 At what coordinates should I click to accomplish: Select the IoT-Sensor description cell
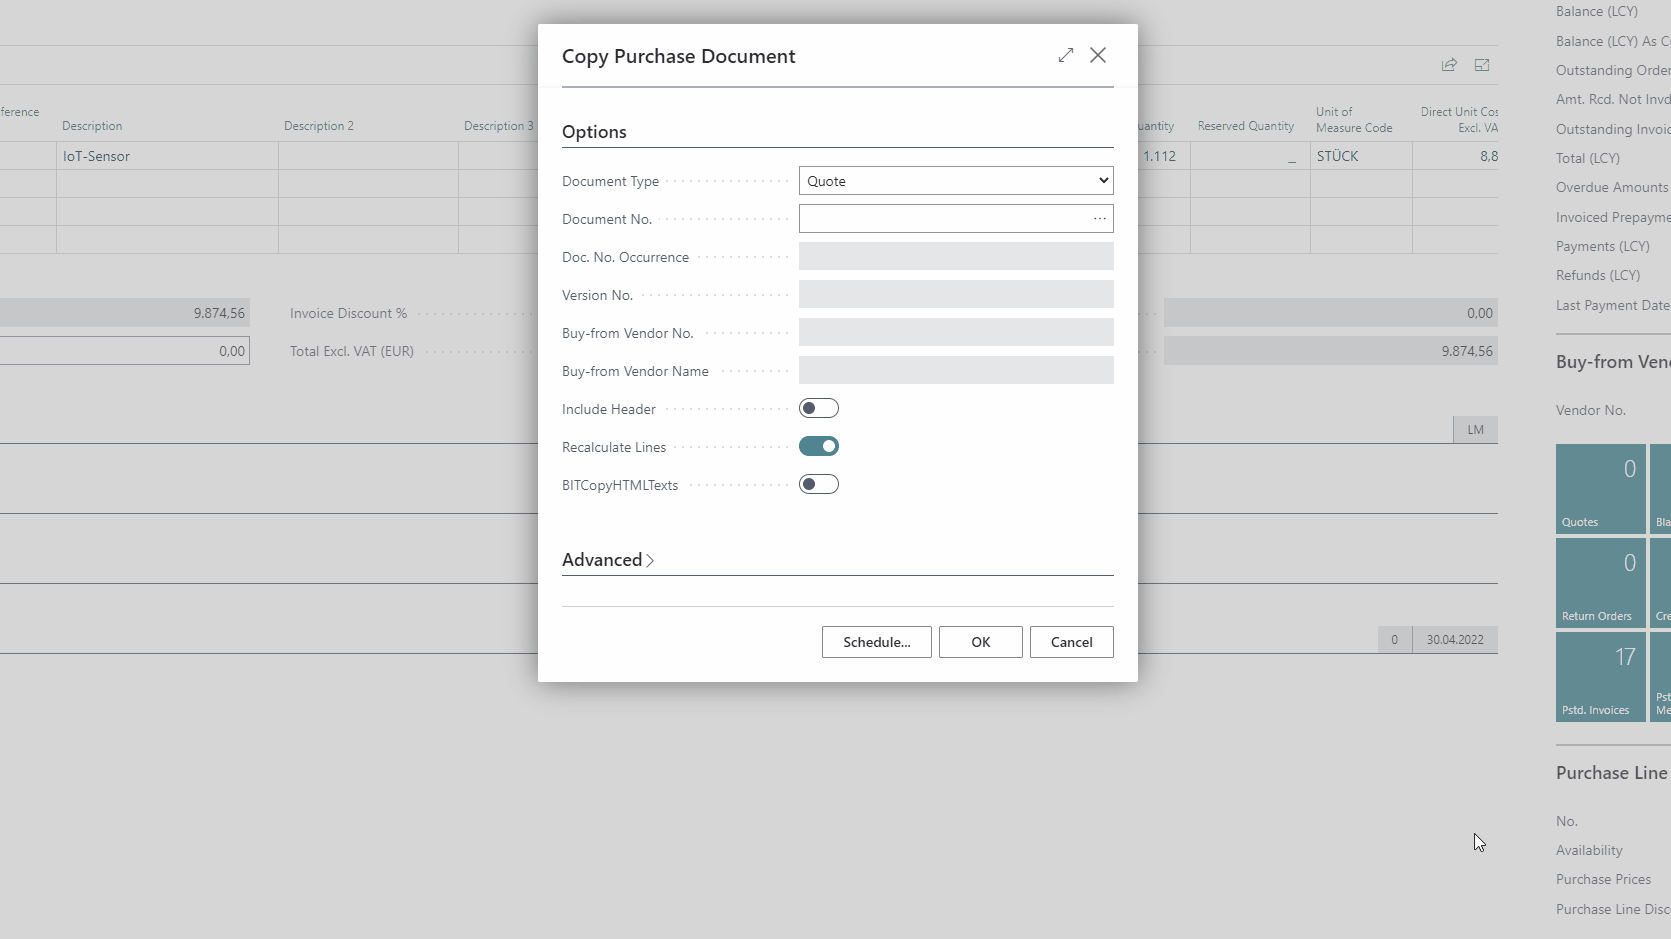[166, 156]
